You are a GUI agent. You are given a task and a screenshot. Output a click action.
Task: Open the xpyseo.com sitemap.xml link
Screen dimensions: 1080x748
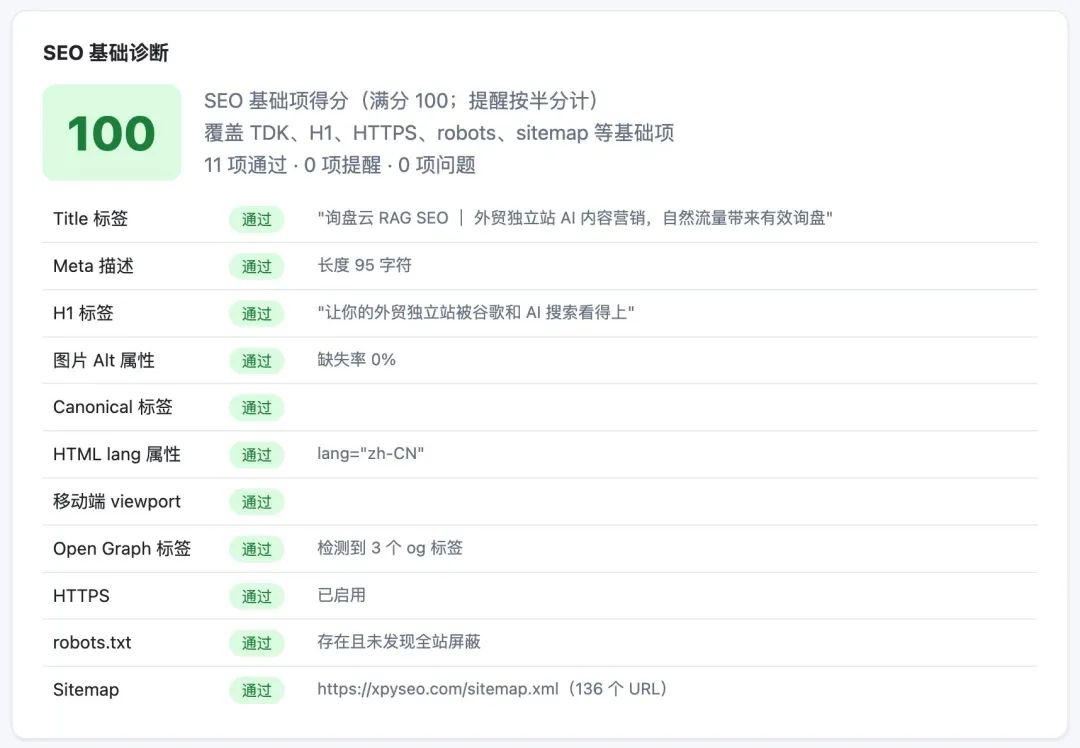click(x=437, y=689)
